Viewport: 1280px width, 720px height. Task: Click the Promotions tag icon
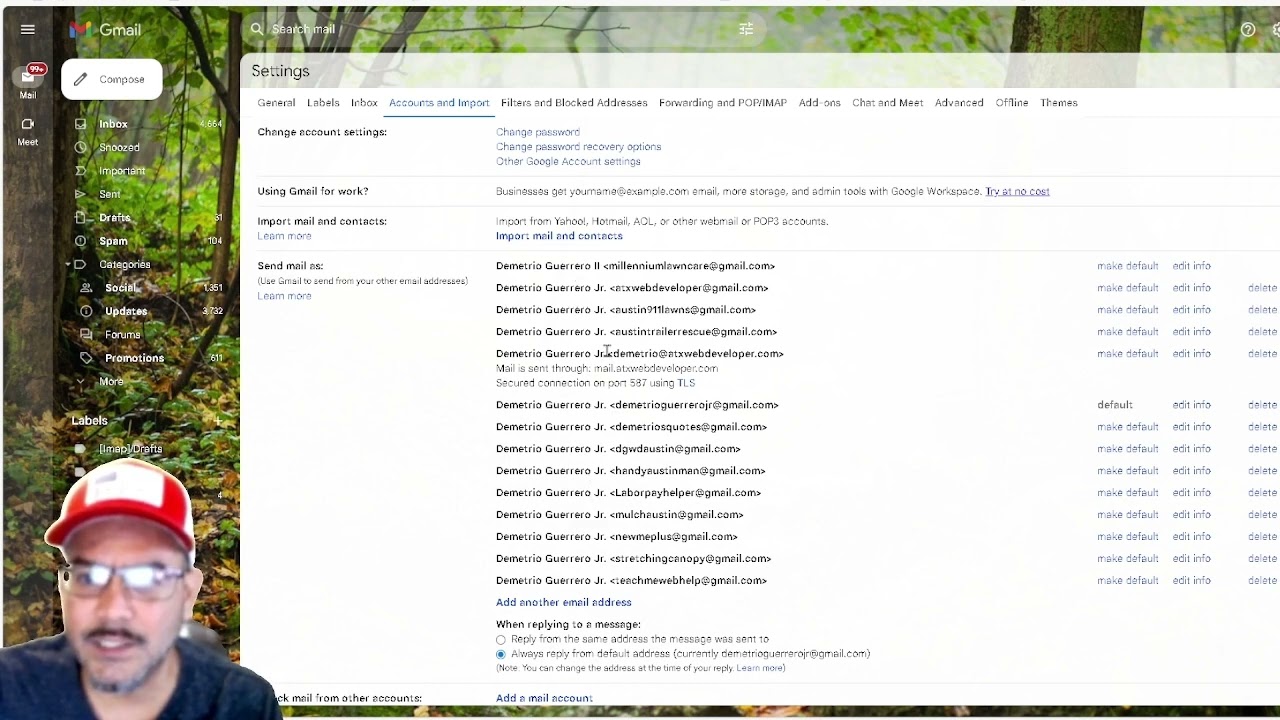pyautogui.click(x=86, y=358)
